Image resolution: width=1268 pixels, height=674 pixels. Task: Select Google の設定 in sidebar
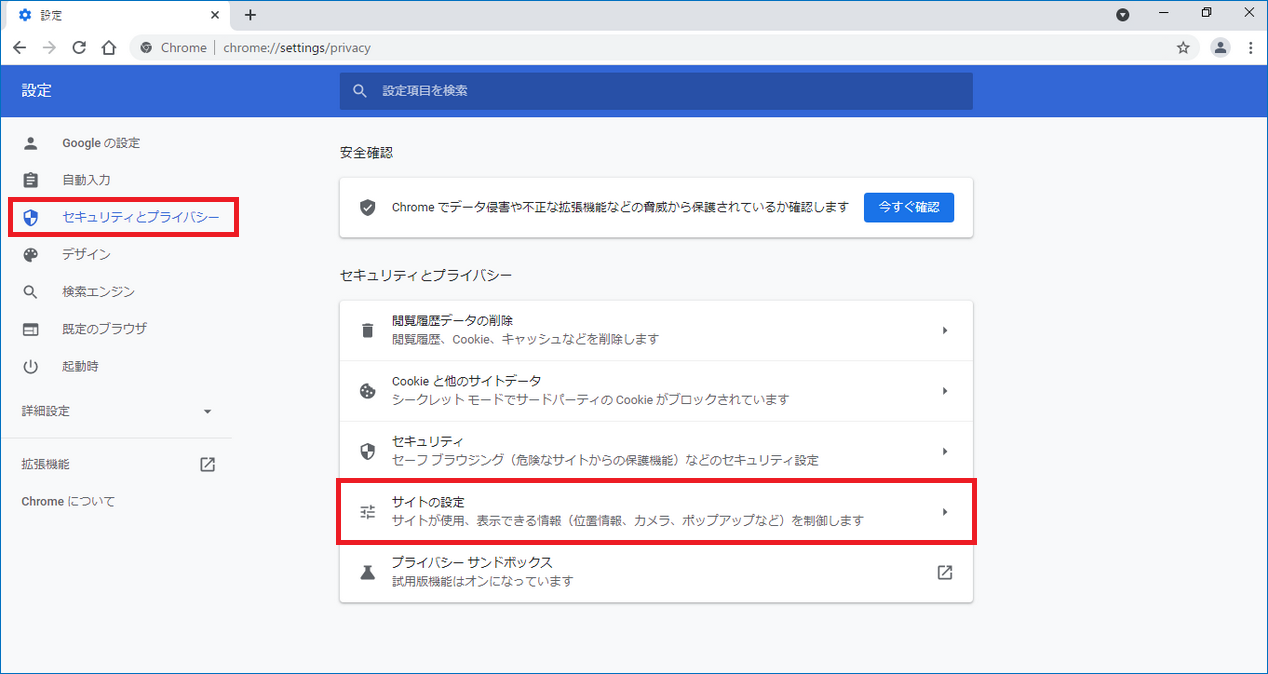(x=101, y=143)
